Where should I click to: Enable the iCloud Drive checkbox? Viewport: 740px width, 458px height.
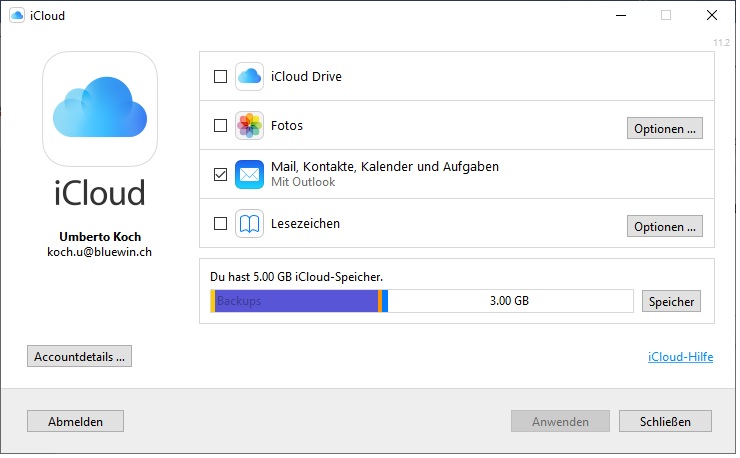pos(220,76)
